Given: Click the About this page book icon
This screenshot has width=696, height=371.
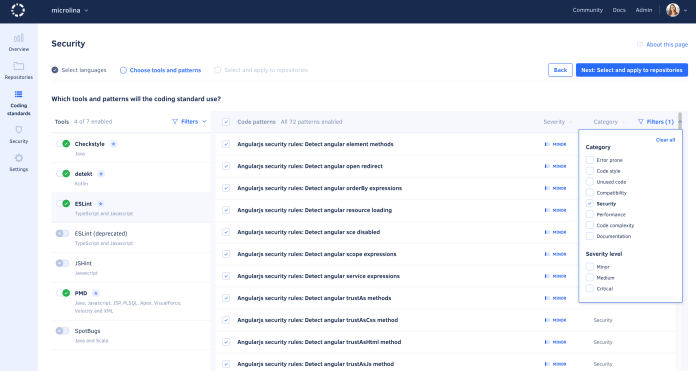Looking at the screenshot, I should click(x=640, y=44).
